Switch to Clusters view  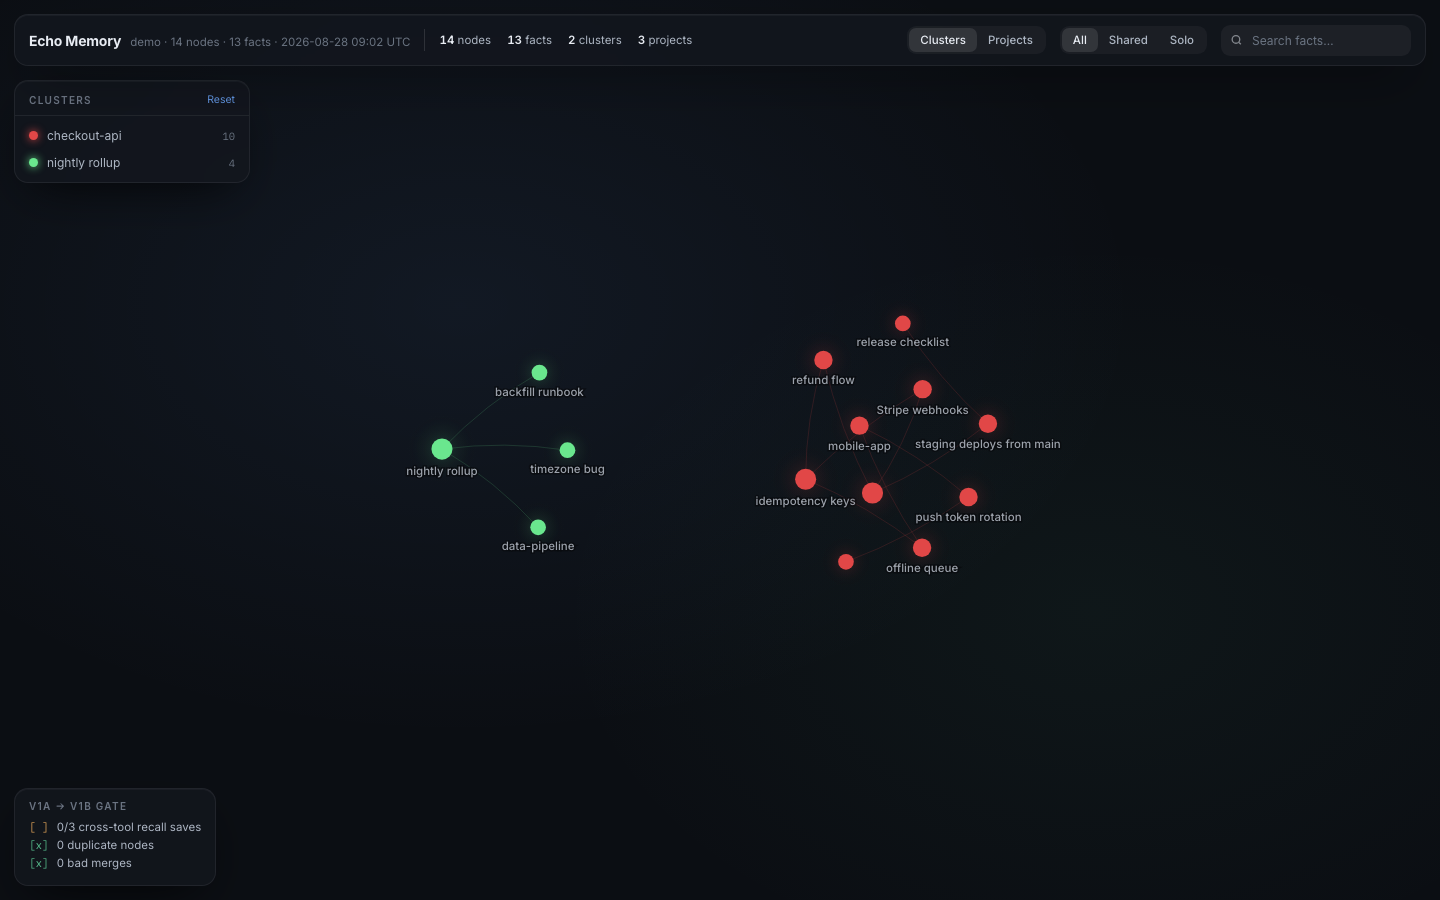tap(943, 40)
